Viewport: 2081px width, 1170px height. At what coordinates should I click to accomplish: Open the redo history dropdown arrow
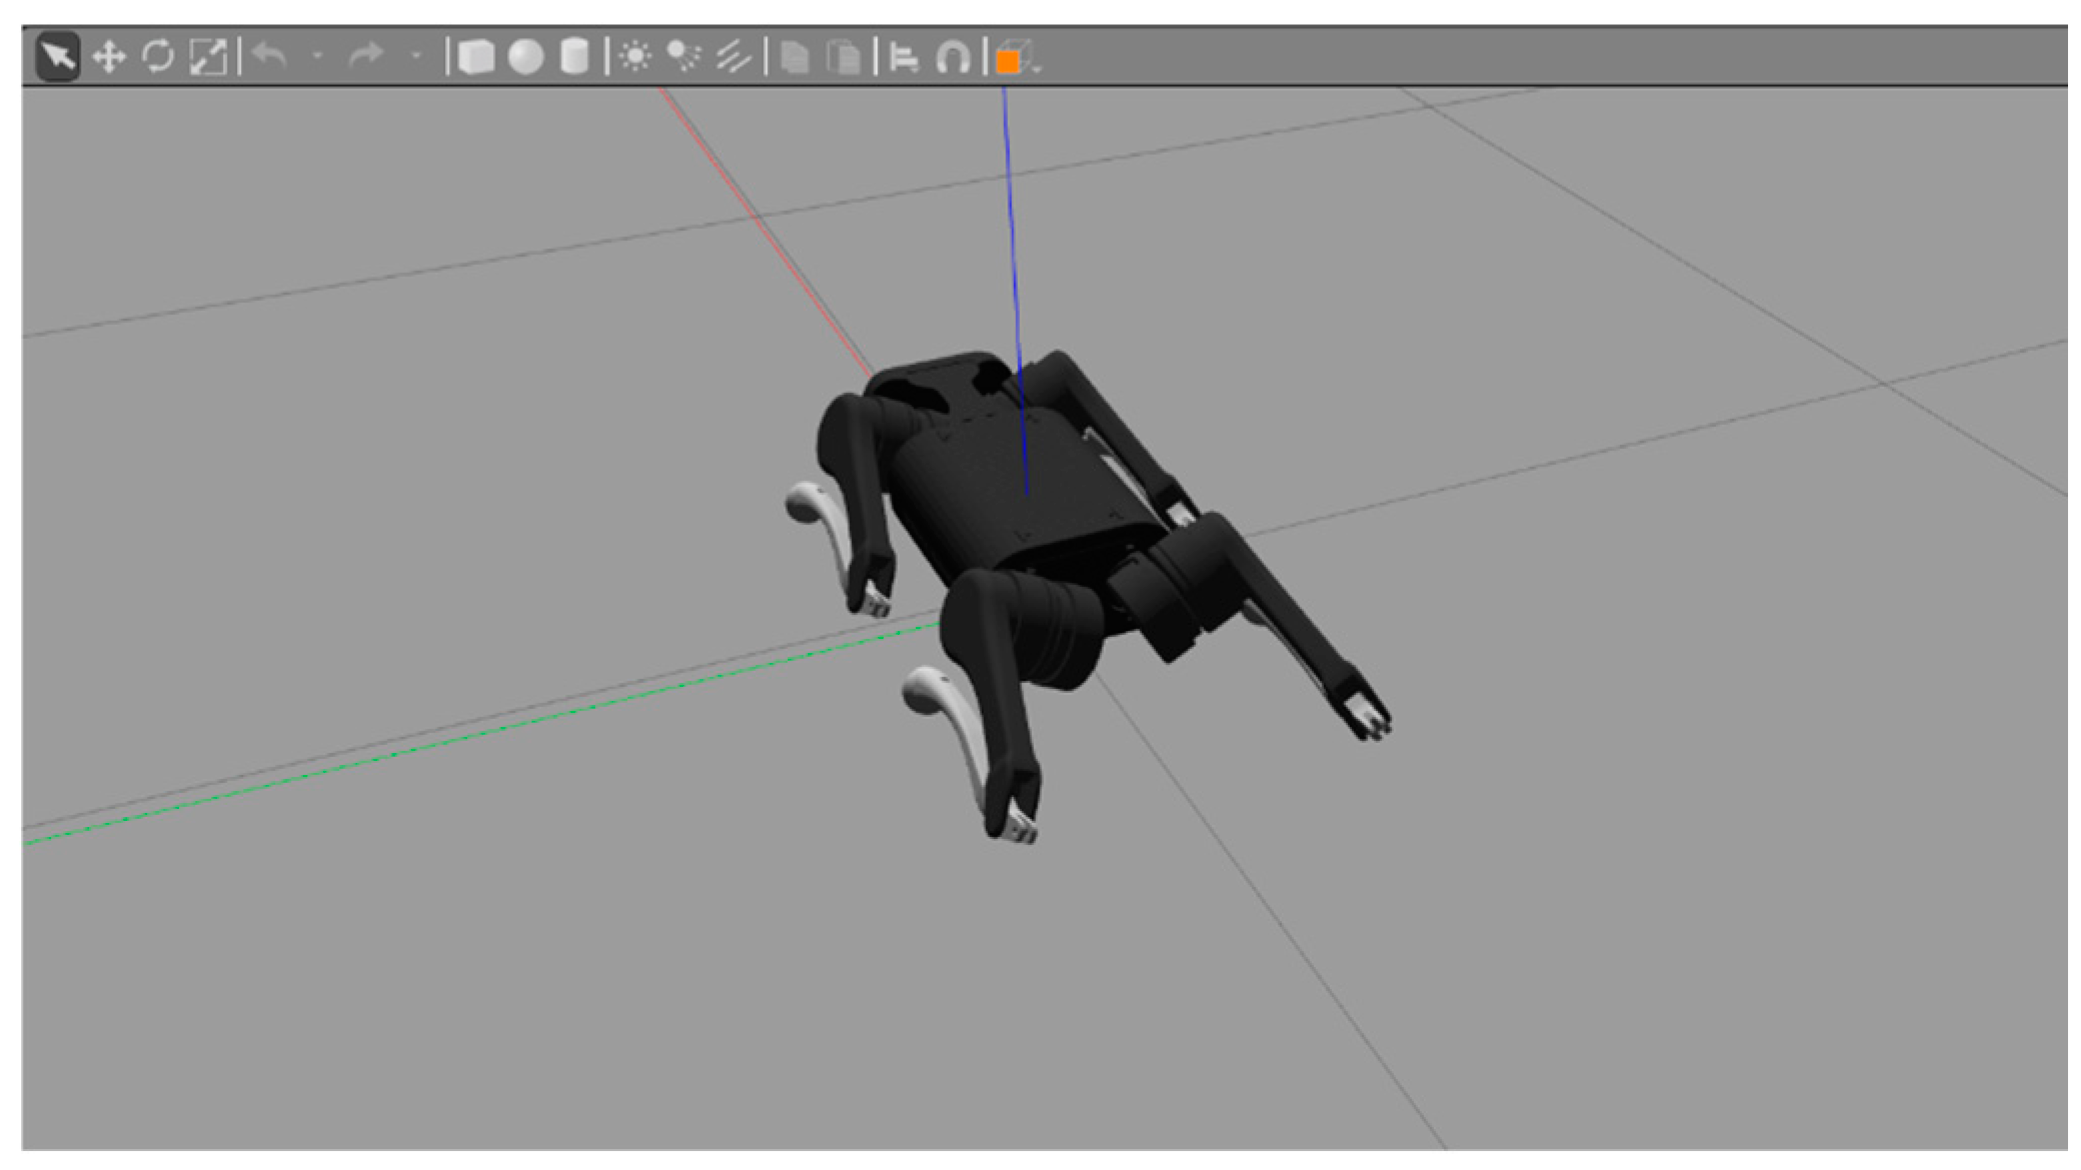[416, 57]
